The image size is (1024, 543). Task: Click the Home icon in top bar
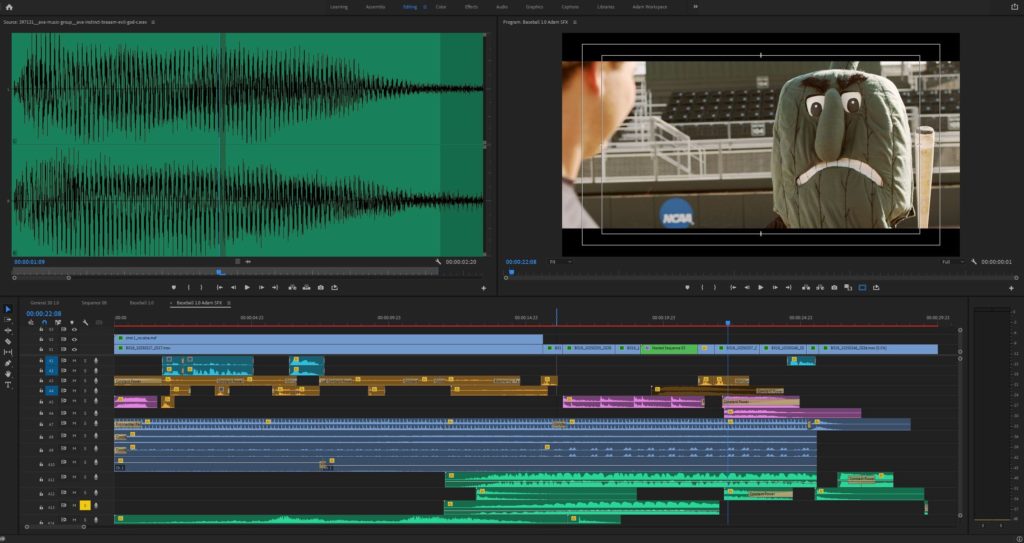(9, 6)
